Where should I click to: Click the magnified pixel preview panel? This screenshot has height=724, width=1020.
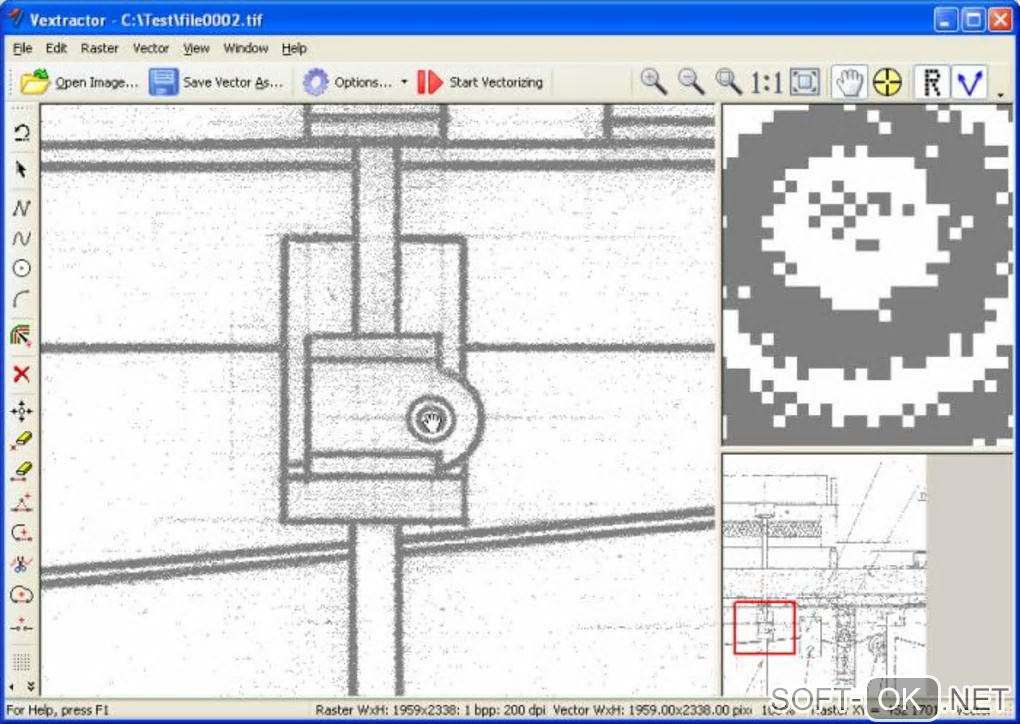pyautogui.click(x=867, y=275)
